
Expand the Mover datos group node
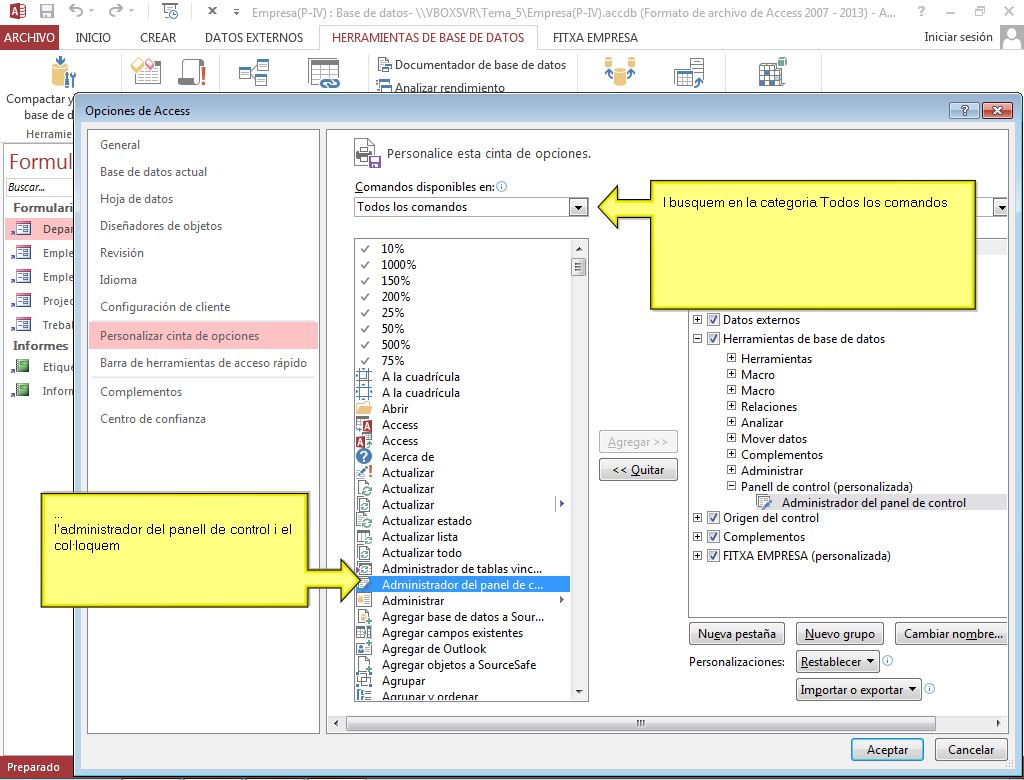pyautogui.click(x=731, y=438)
